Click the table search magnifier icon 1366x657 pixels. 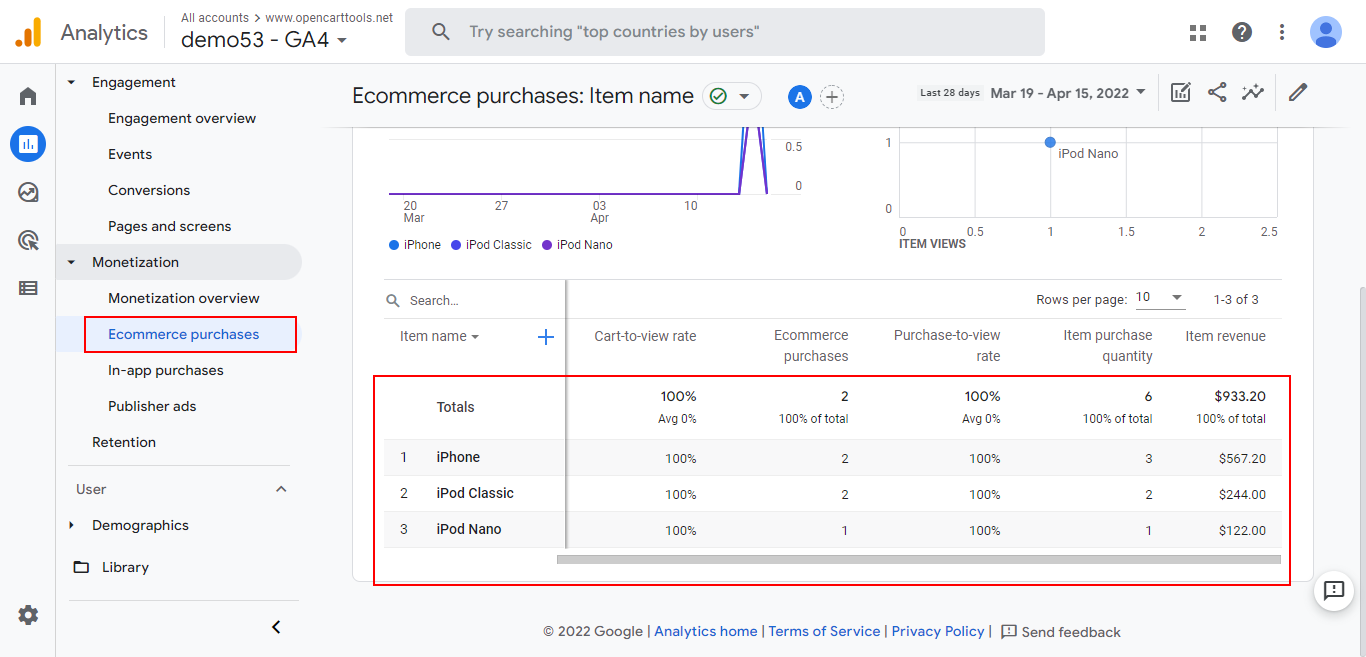[393, 300]
